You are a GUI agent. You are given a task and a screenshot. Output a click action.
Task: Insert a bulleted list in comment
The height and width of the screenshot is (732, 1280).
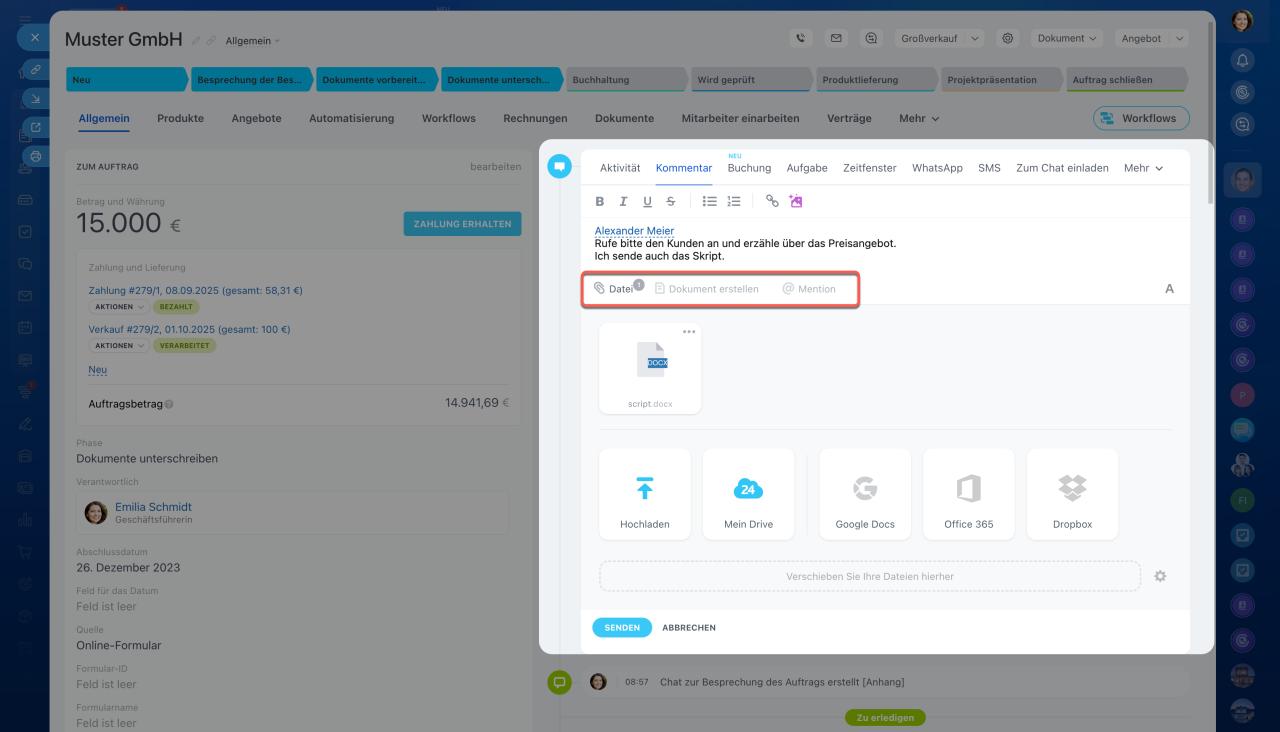tap(710, 201)
